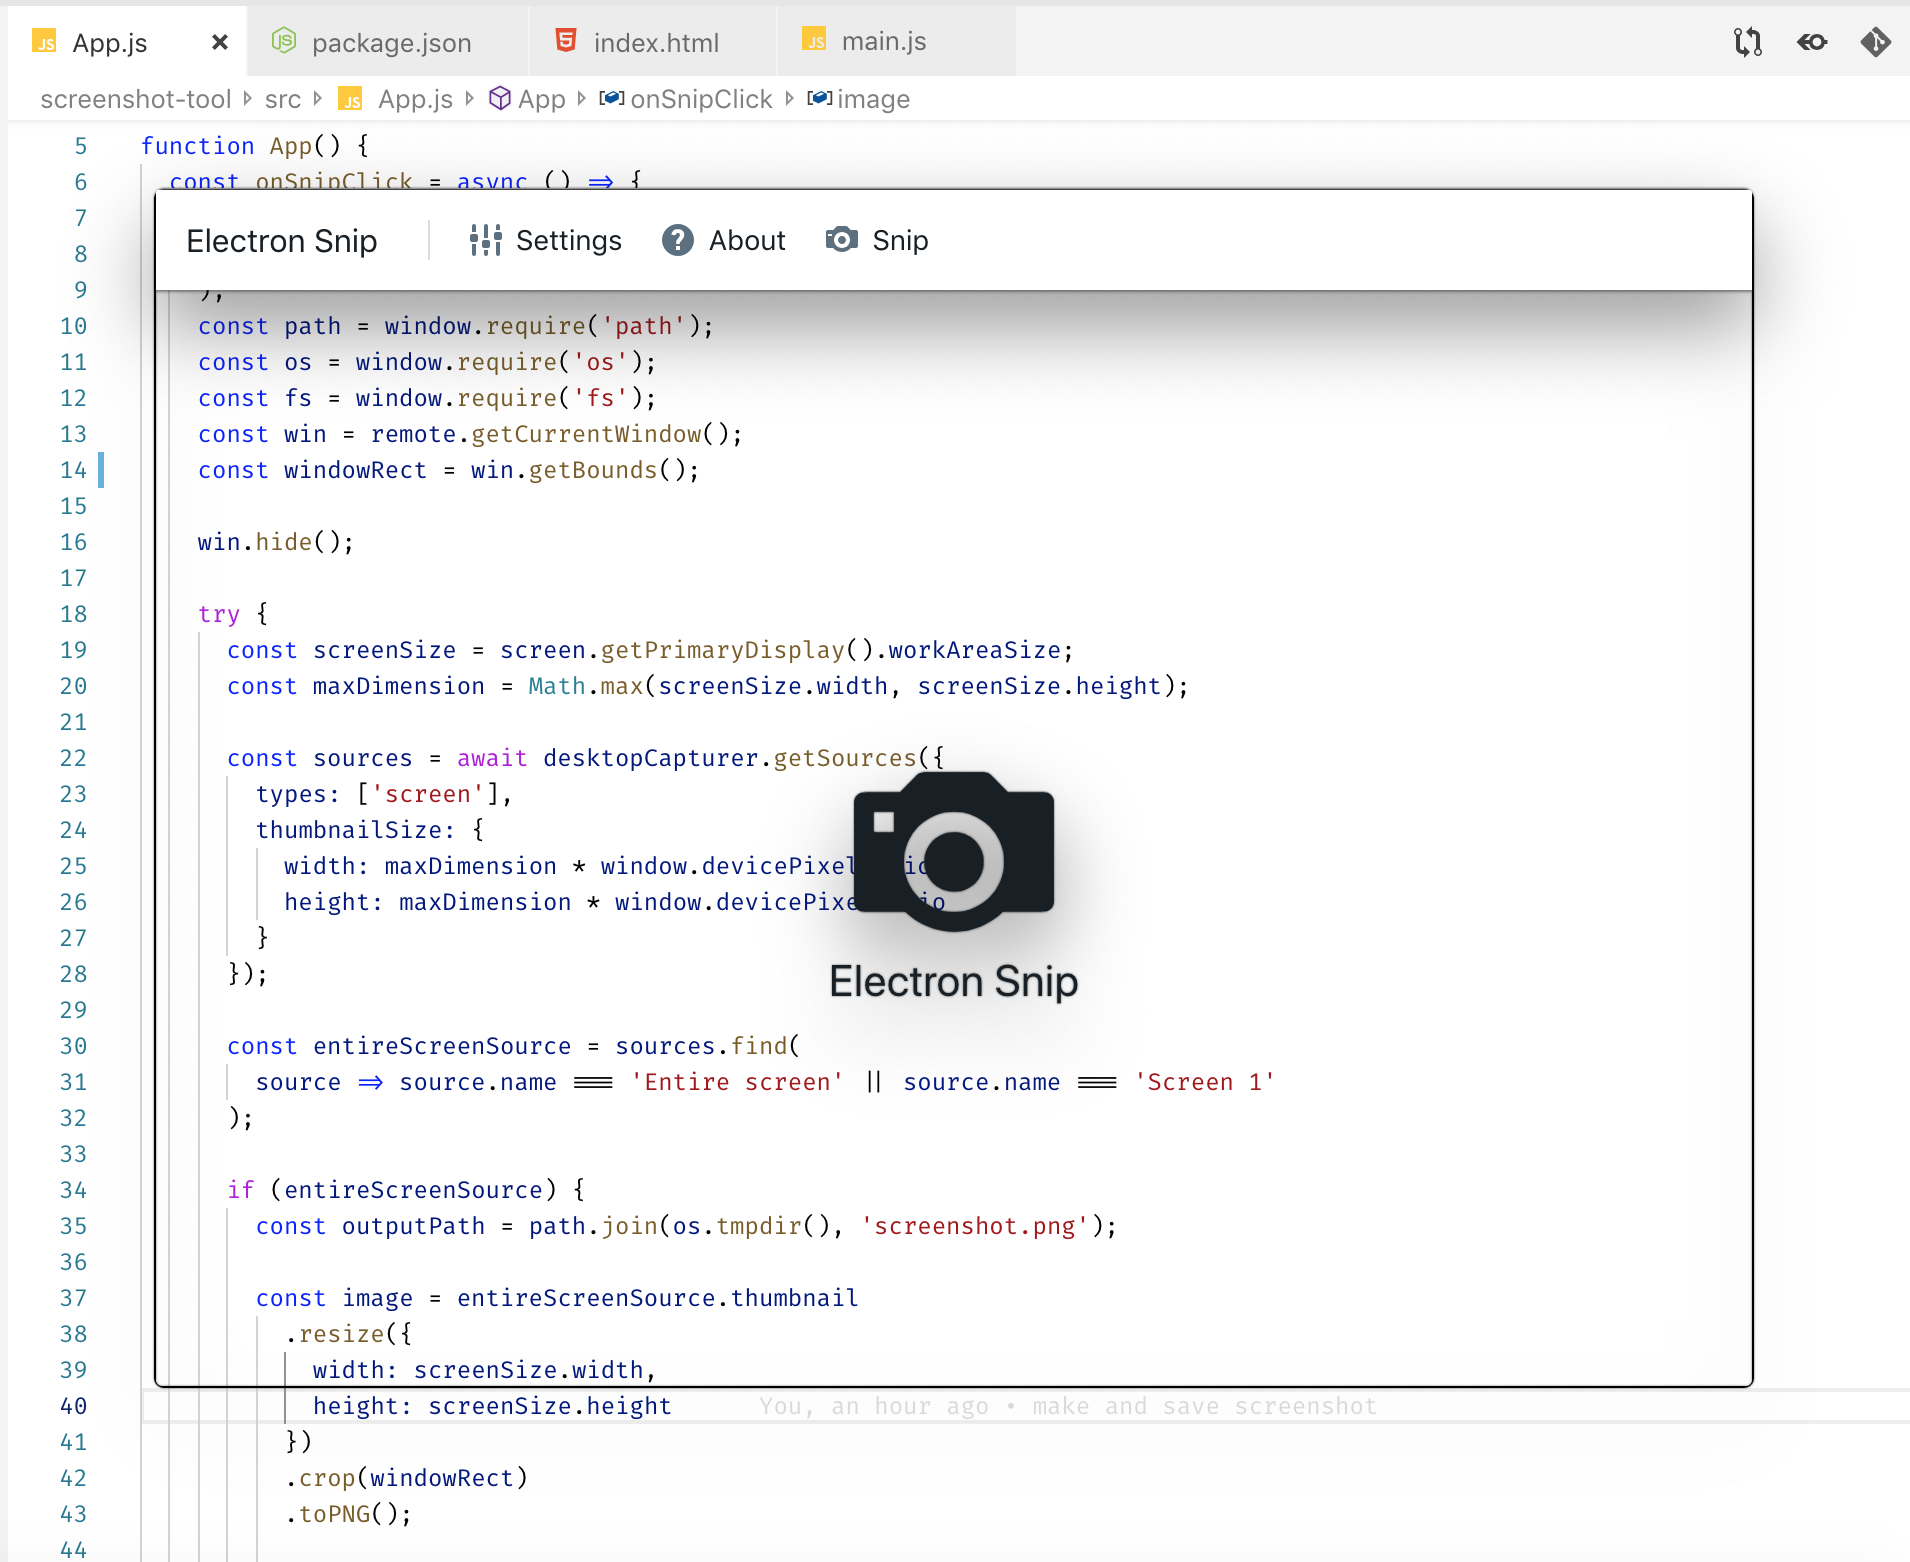Viewport: 1910px width, 1562px height.
Task: Click the variable icon beside onSnipClick breadcrumb
Action: [612, 98]
